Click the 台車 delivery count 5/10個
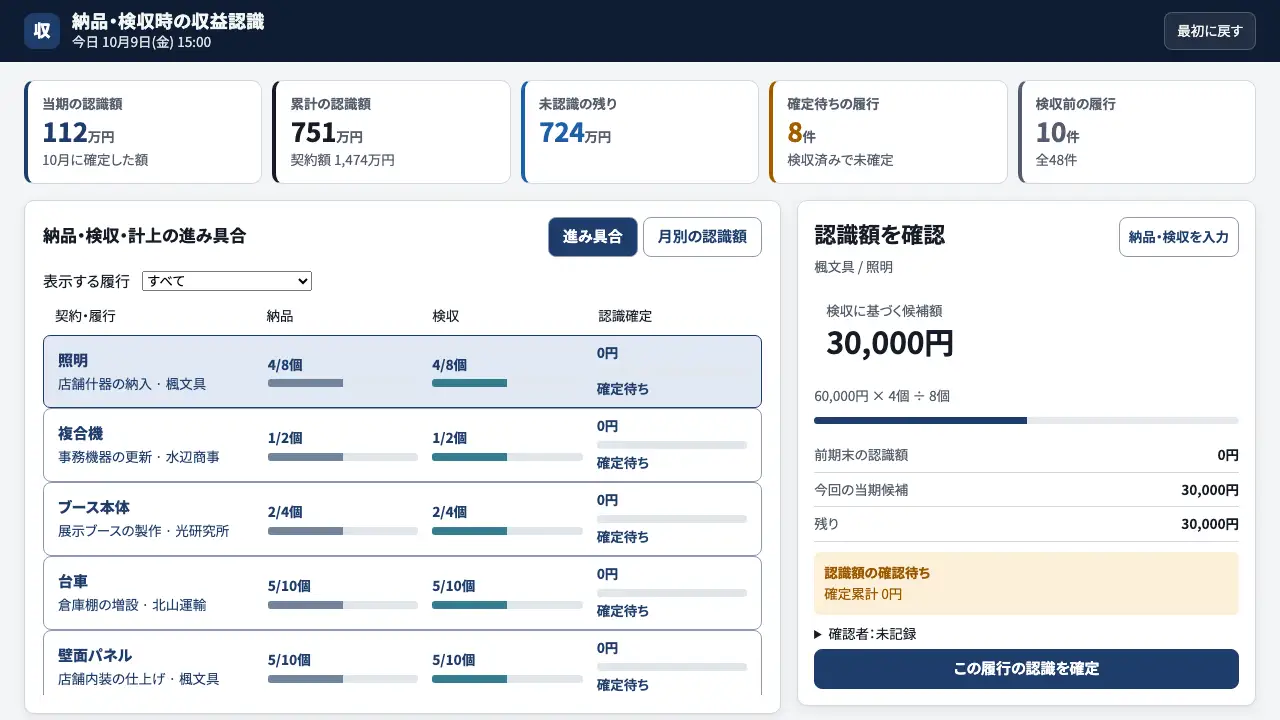 click(x=289, y=586)
